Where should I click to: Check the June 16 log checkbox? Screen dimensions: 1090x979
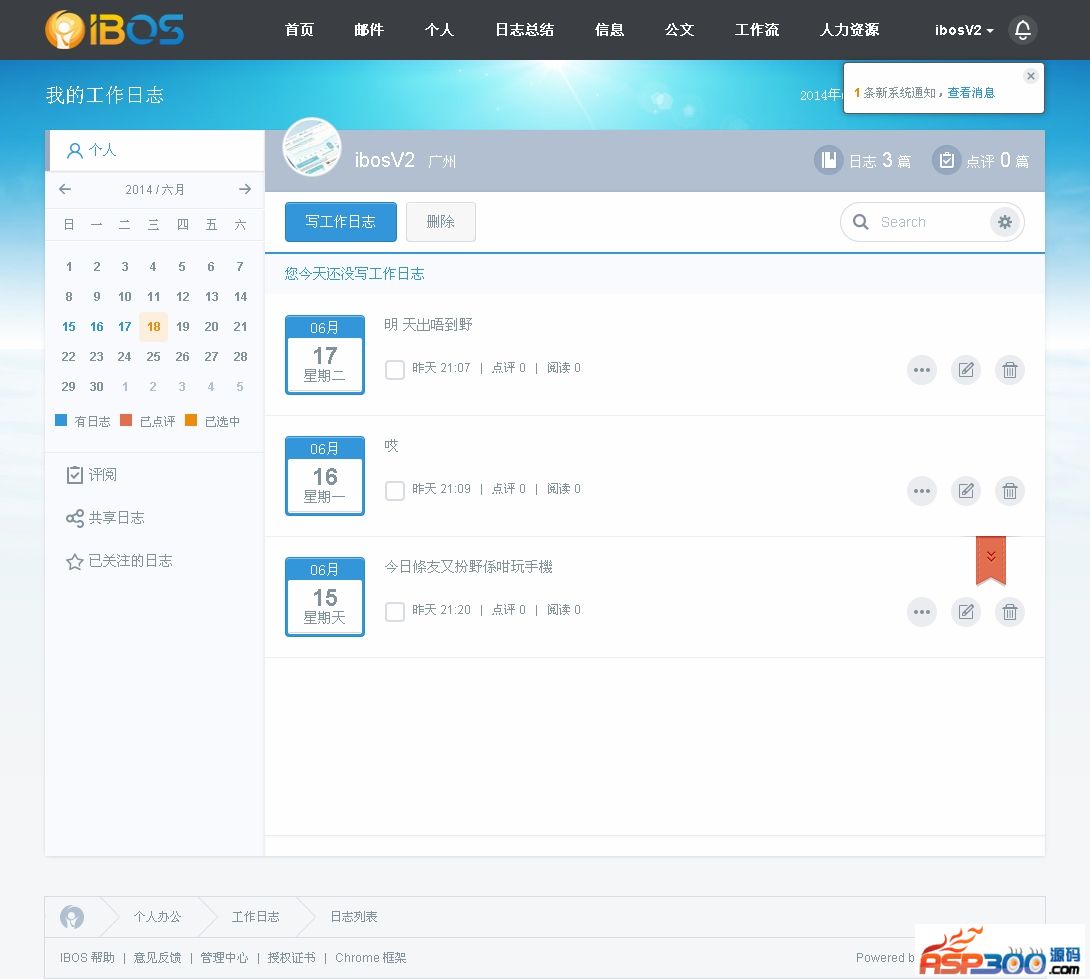pos(395,490)
